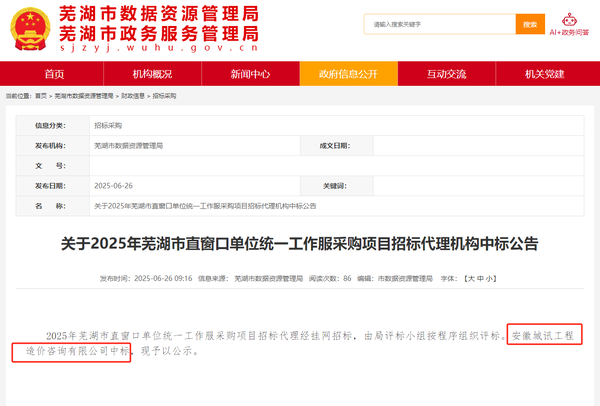
Task: Open the 新闻中心 navigation tab
Action: (x=250, y=74)
